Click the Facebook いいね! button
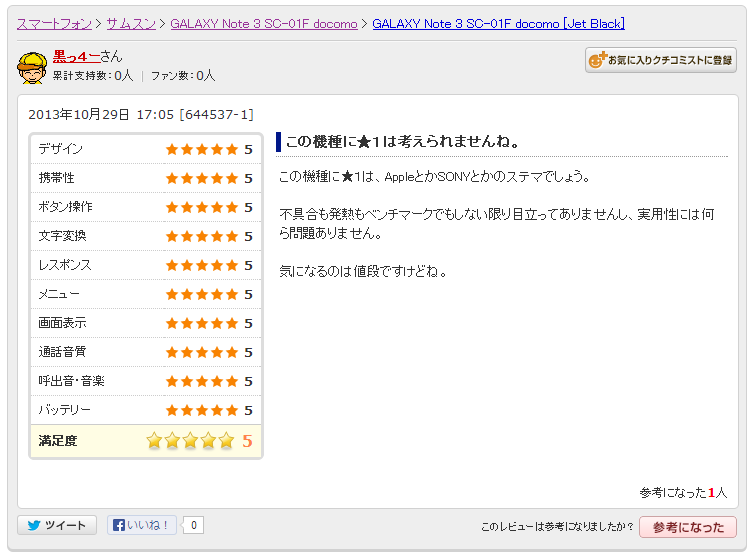This screenshot has height=557, width=754. (x=141, y=525)
